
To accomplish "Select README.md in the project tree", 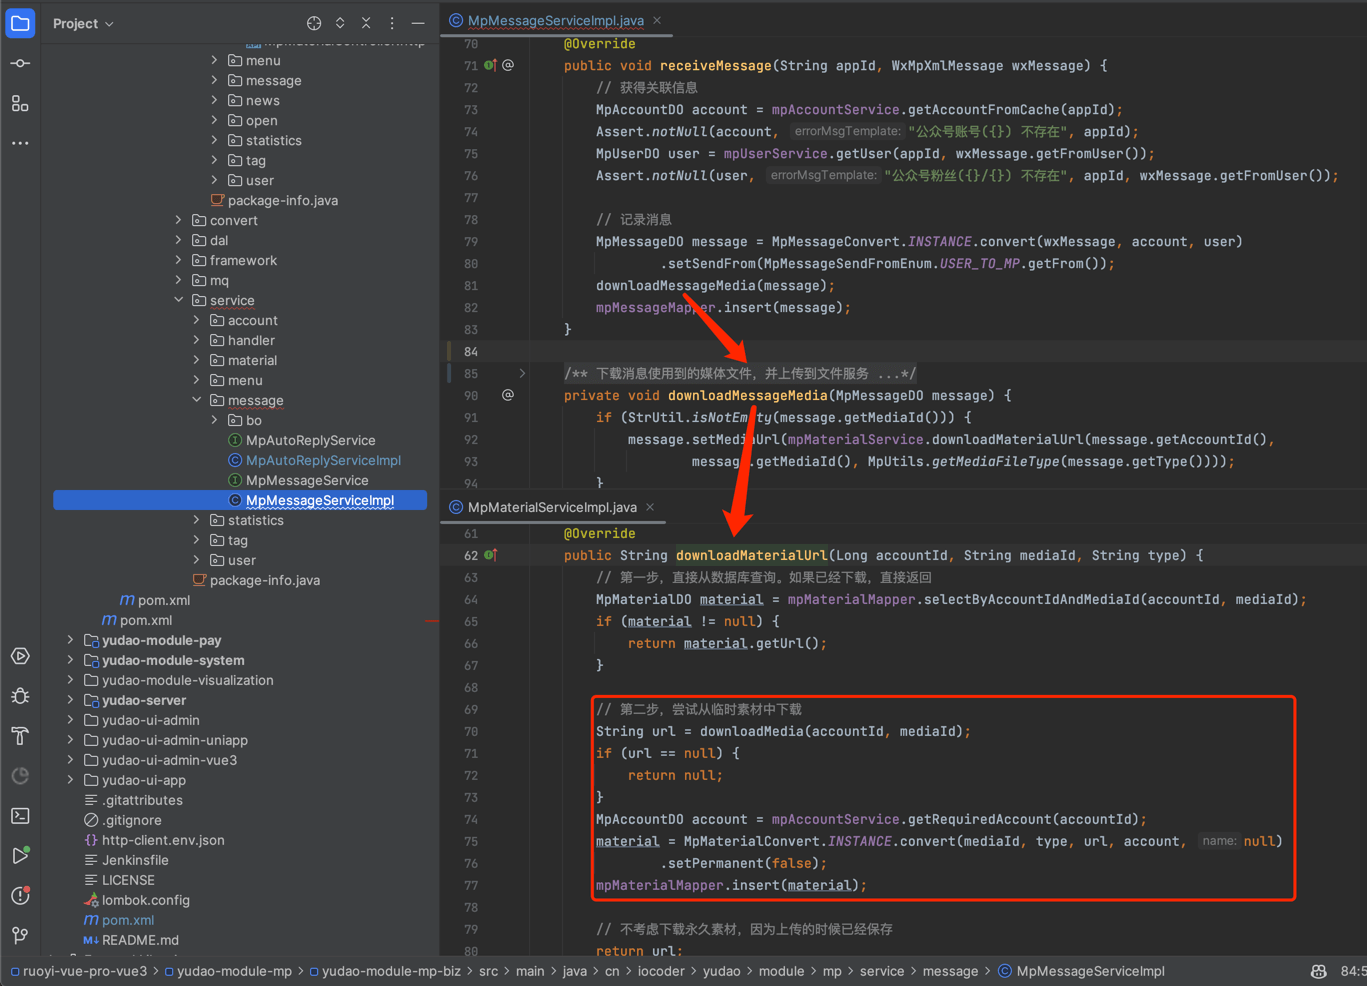I will 139,940.
